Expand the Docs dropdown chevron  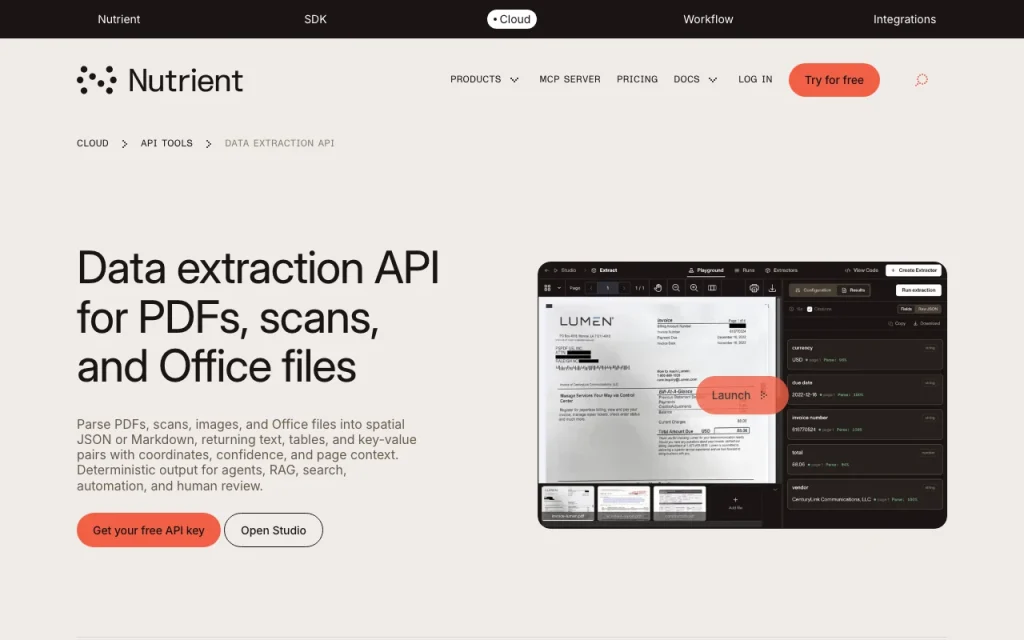pos(712,80)
